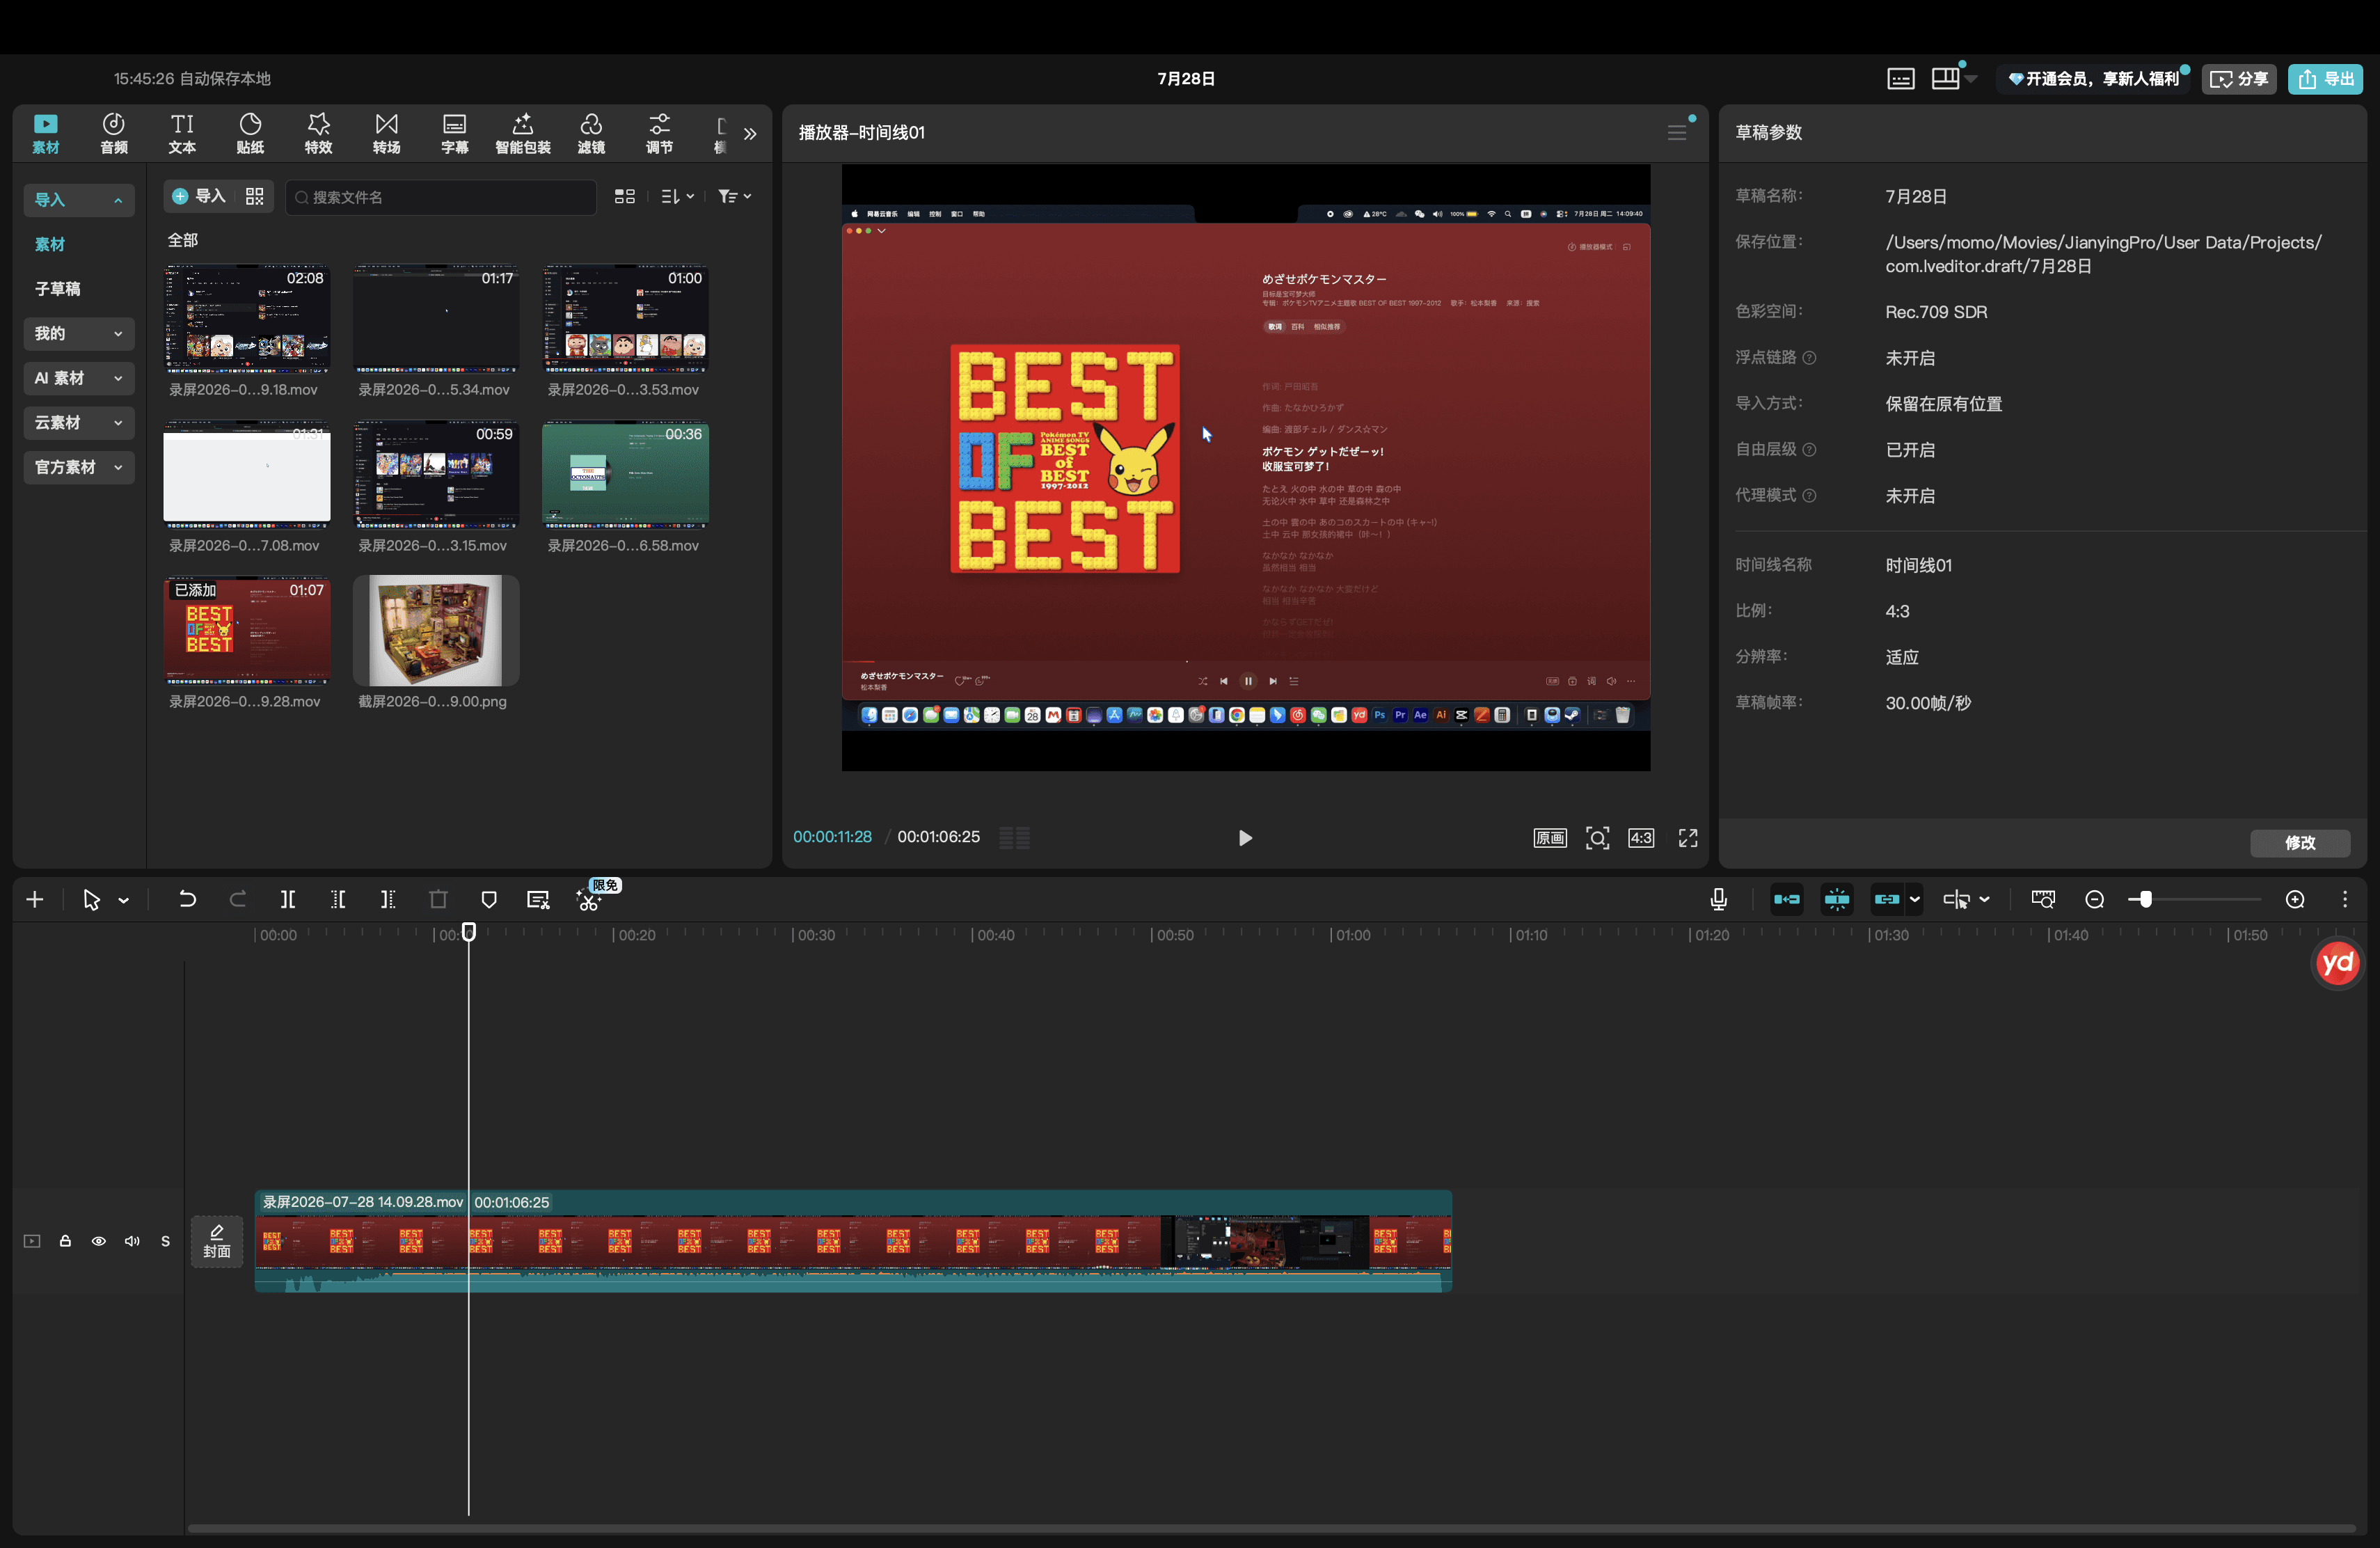
Task: Toggle 原画 original quality preview
Action: tap(1550, 838)
